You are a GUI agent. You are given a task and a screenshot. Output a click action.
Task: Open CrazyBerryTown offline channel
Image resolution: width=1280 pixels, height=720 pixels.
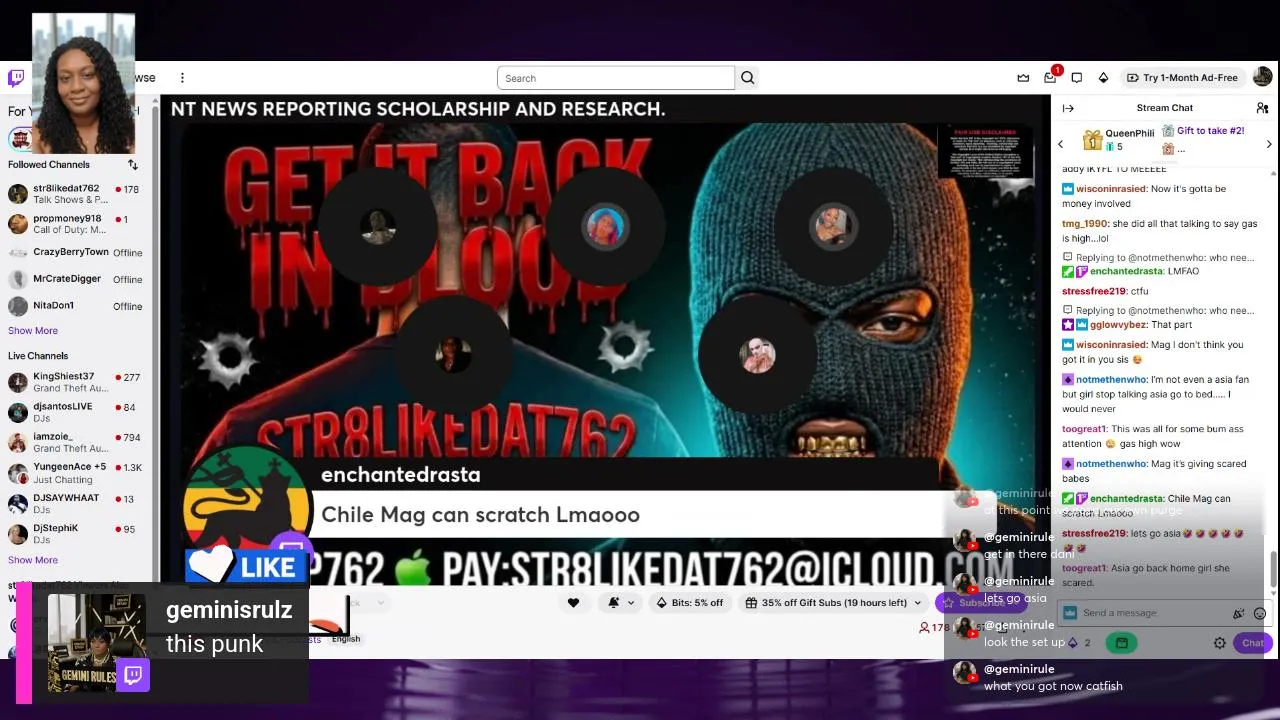pyautogui.click(x=75, y=252)
